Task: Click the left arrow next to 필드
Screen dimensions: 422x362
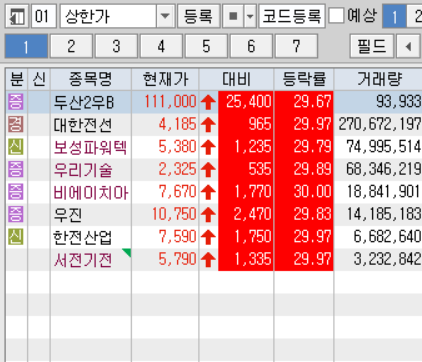Action: tap(408, 46)
